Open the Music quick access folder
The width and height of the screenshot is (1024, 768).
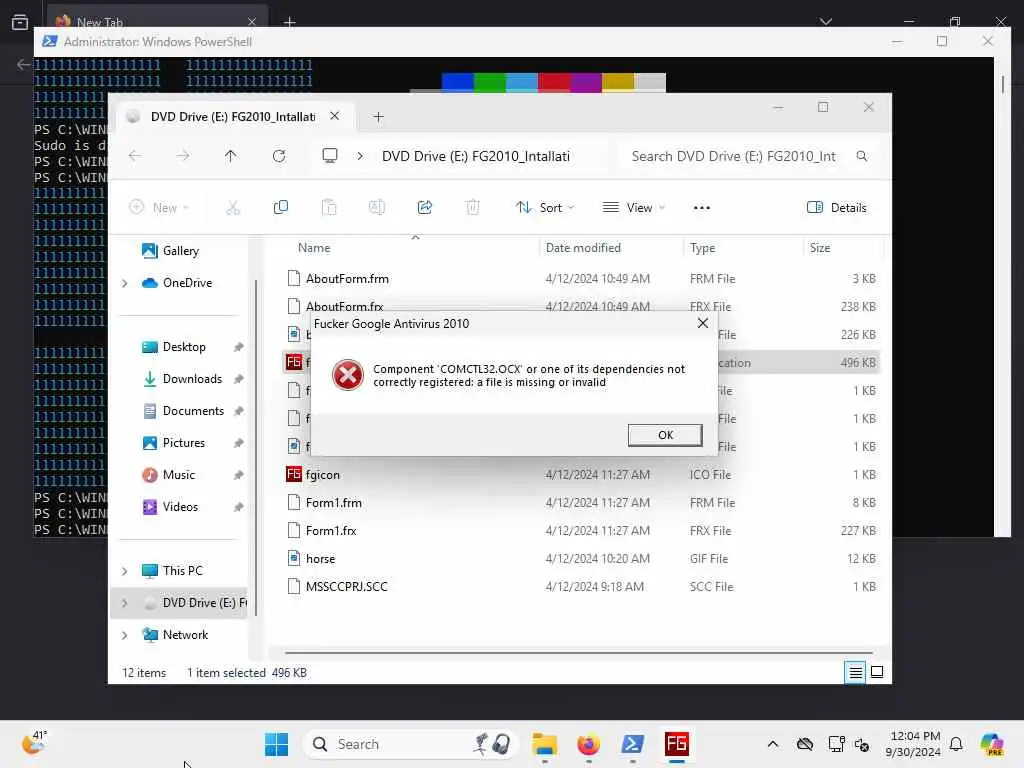click(178, 475)
